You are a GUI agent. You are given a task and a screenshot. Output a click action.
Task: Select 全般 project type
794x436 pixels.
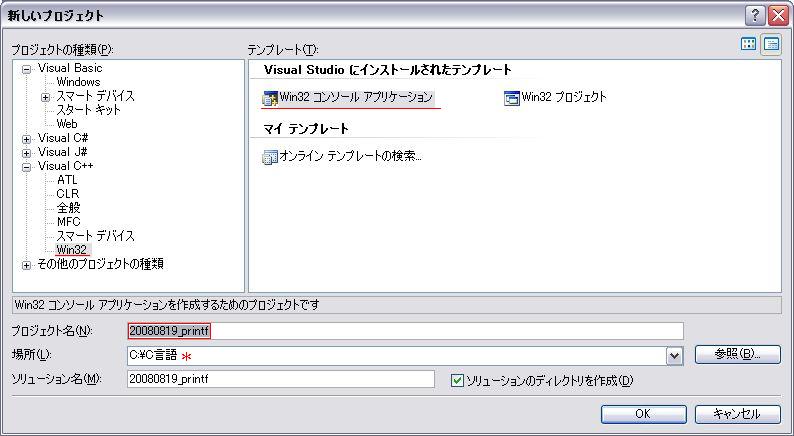68,208
